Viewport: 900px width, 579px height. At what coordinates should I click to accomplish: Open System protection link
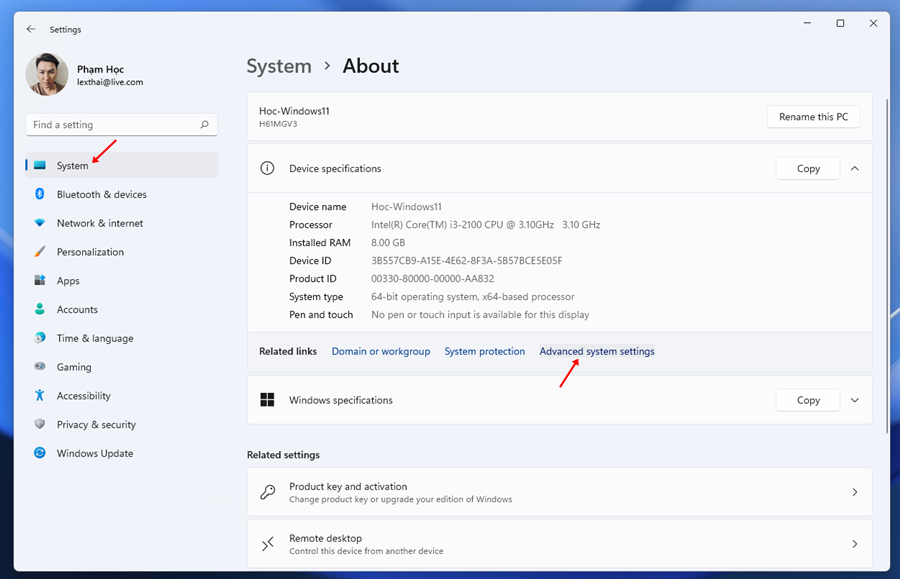[484, 351]
